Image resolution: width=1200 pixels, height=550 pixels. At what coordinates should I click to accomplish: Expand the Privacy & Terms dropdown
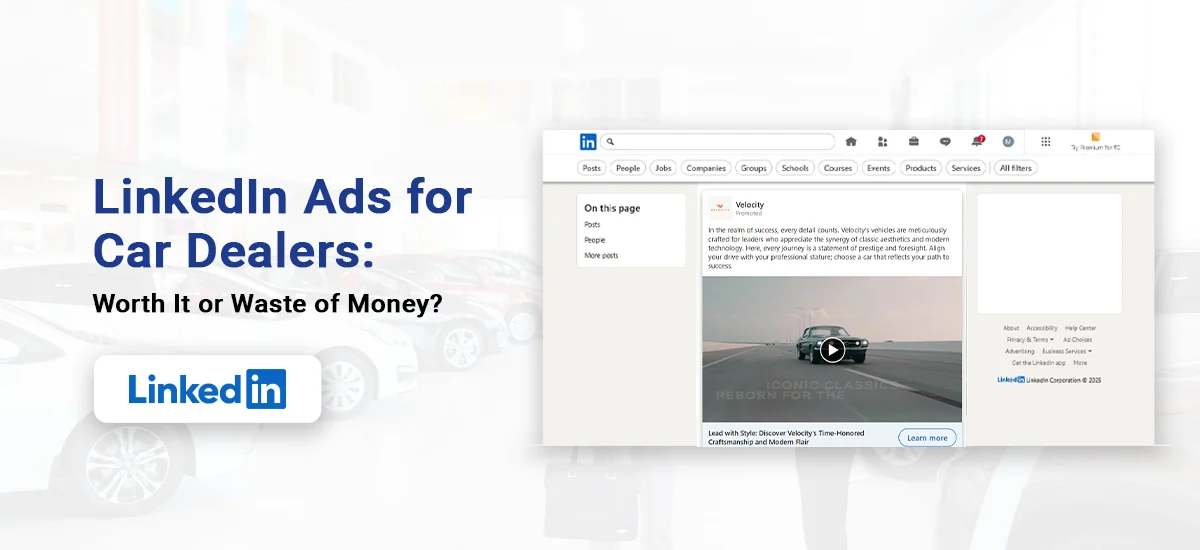coord(1030,340)
